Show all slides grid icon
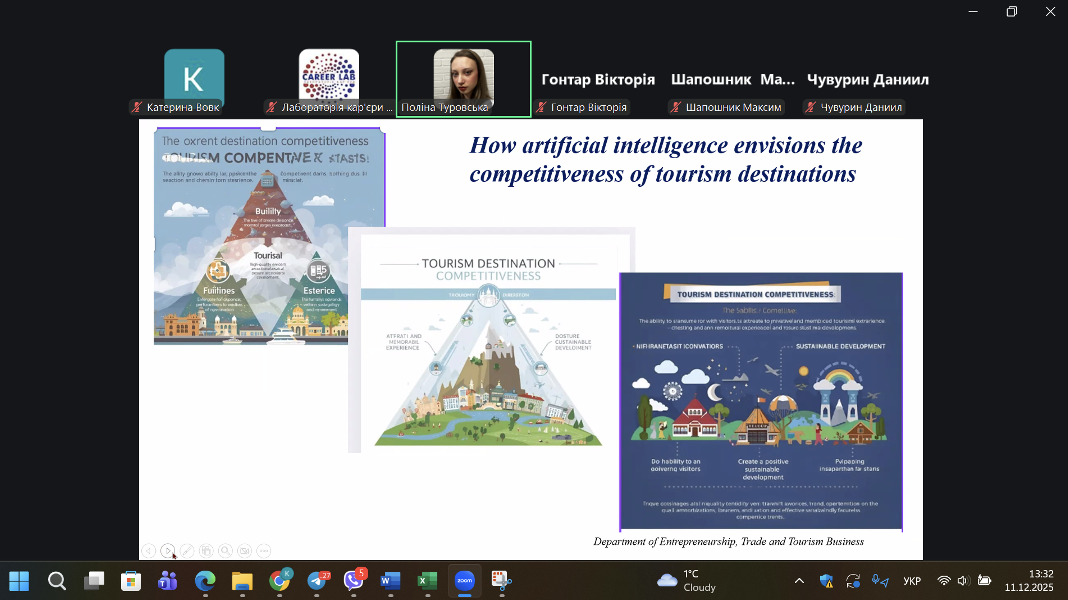 click(x=206, y=550)
